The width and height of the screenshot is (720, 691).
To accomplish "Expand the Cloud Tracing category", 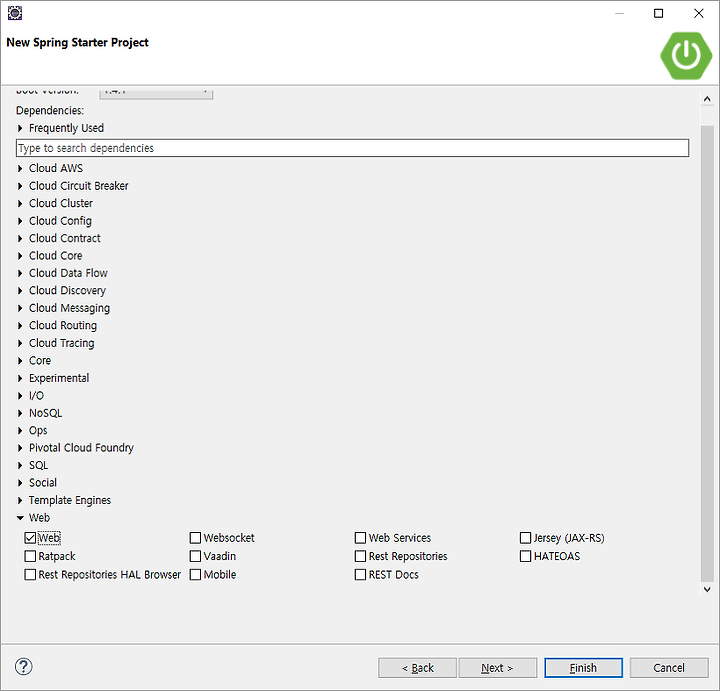I will point(20,343).
